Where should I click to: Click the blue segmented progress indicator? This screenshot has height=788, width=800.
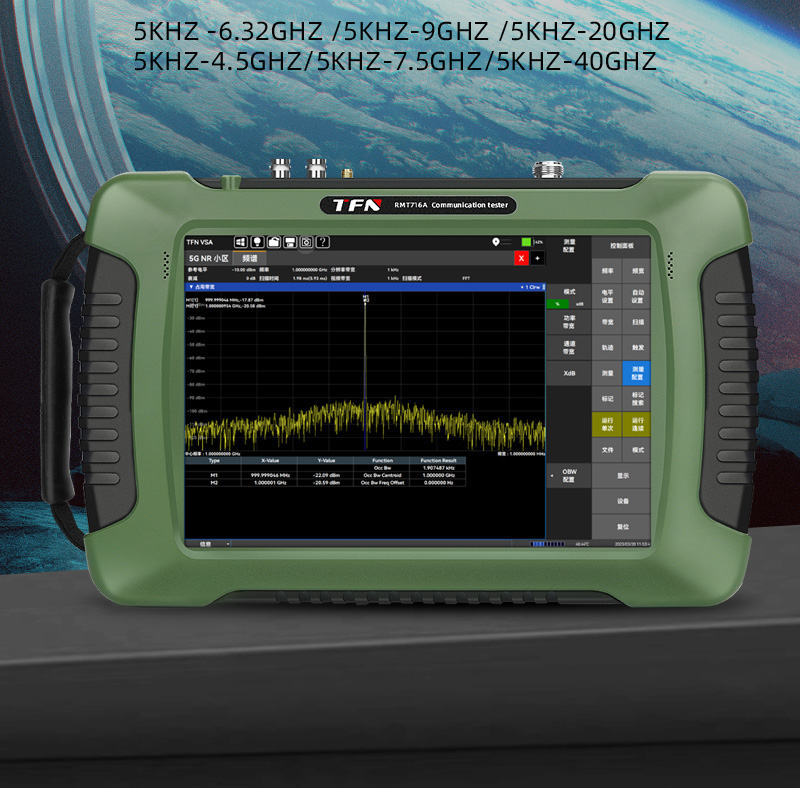547,544
